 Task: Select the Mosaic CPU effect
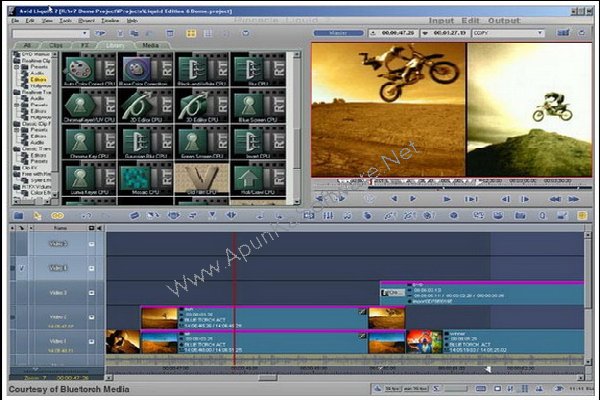click(145, 178)
